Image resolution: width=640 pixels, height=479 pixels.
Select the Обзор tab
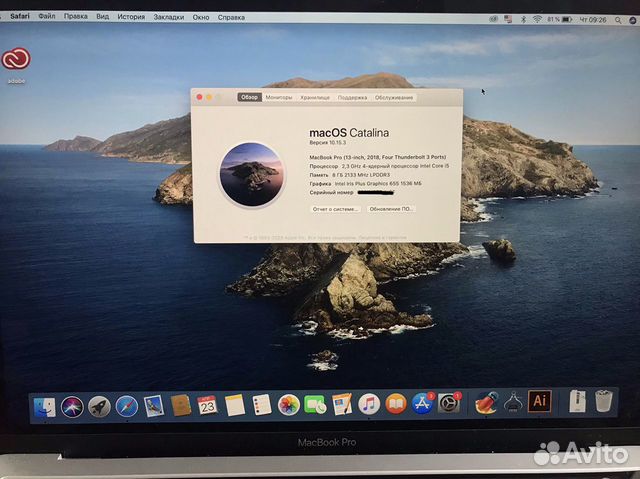point(249,97)
